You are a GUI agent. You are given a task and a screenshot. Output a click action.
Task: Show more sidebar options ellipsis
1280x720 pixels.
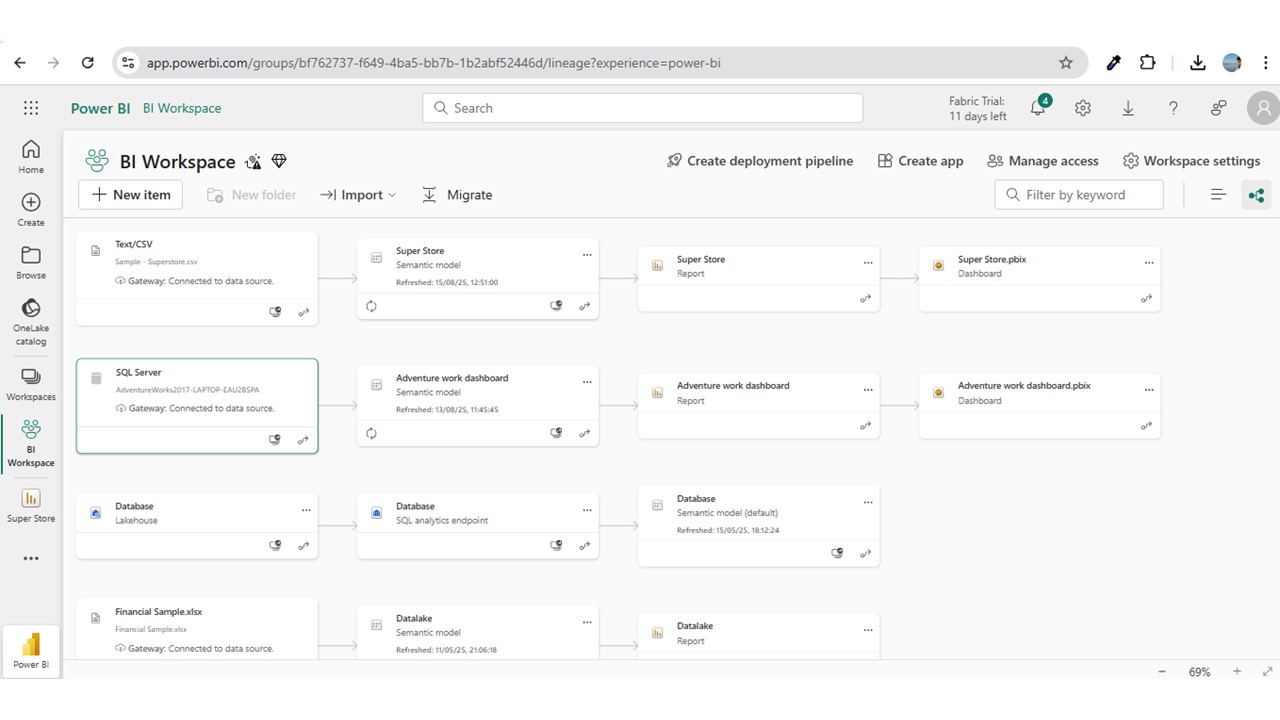pos(31,558)
